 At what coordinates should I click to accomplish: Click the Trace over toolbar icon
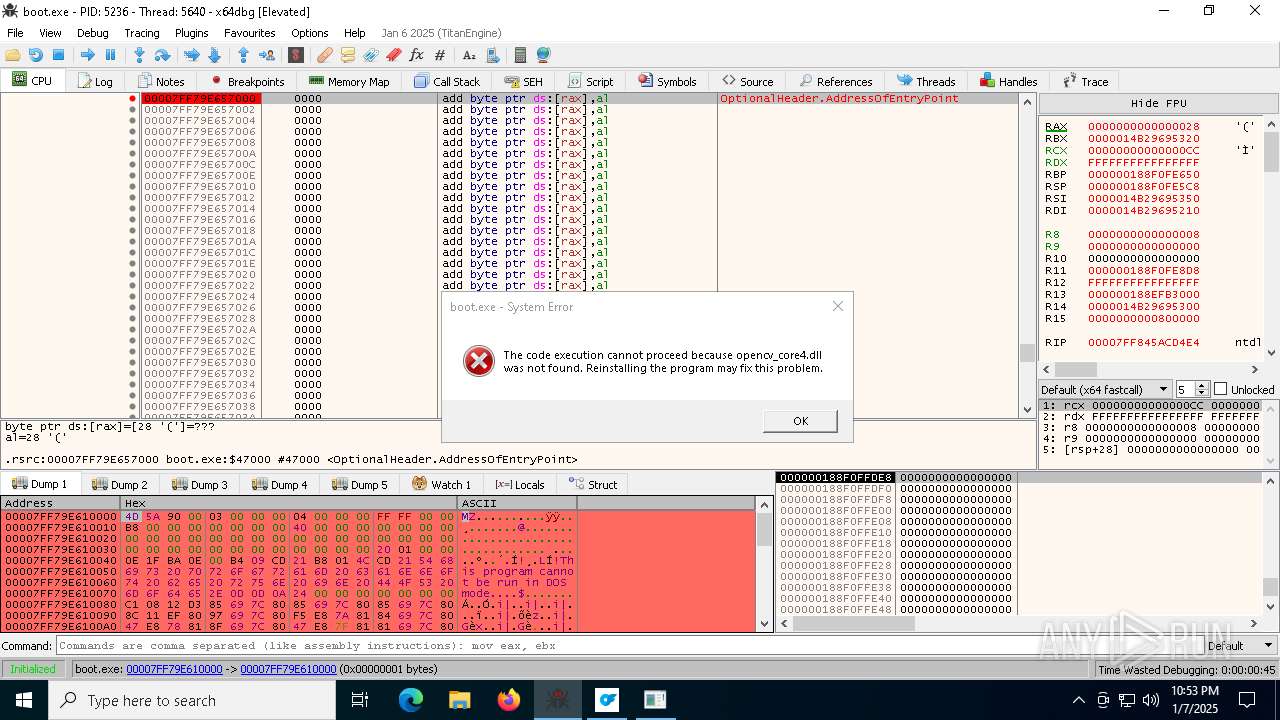214,55
